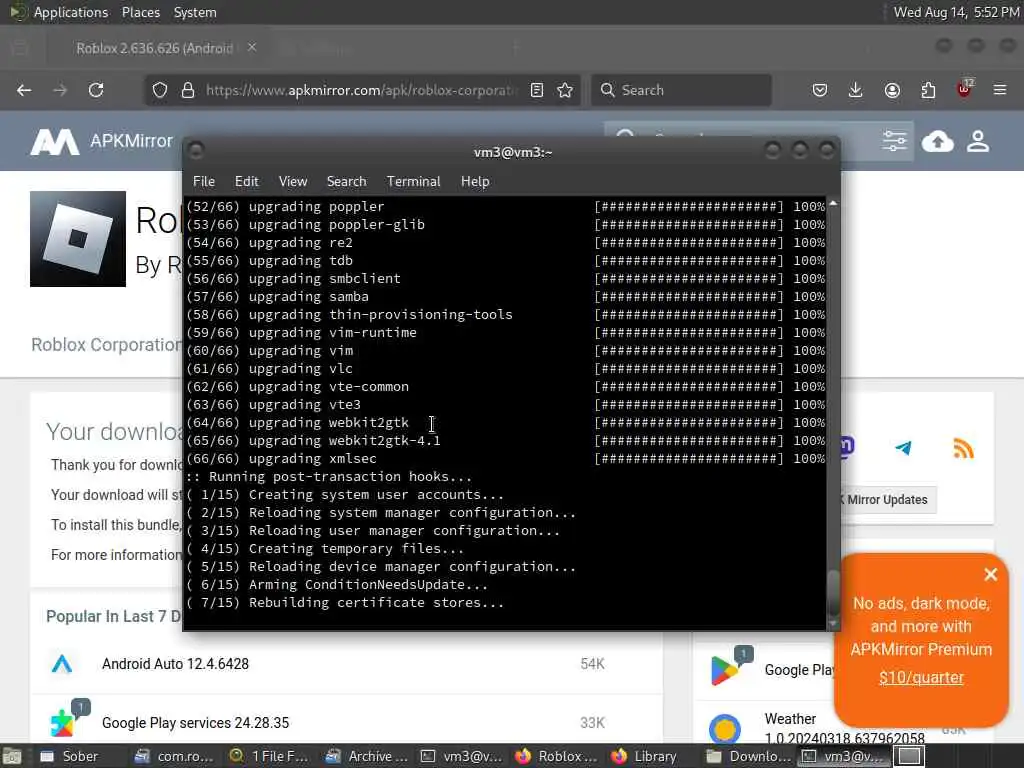Open APKMirror search filter settings icon
1024x768 pixels.
pos(894,141)
